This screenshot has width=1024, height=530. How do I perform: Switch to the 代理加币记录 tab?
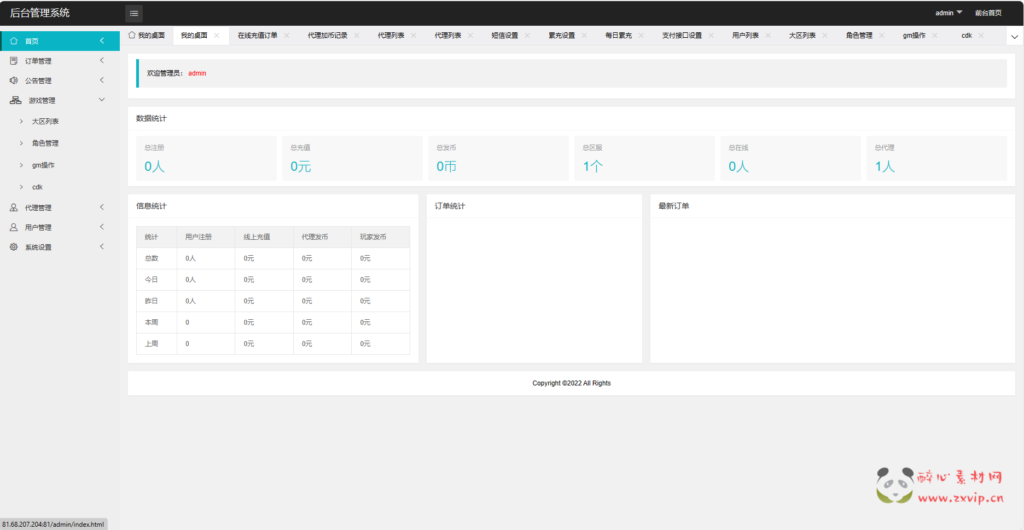tap(327, 35)
